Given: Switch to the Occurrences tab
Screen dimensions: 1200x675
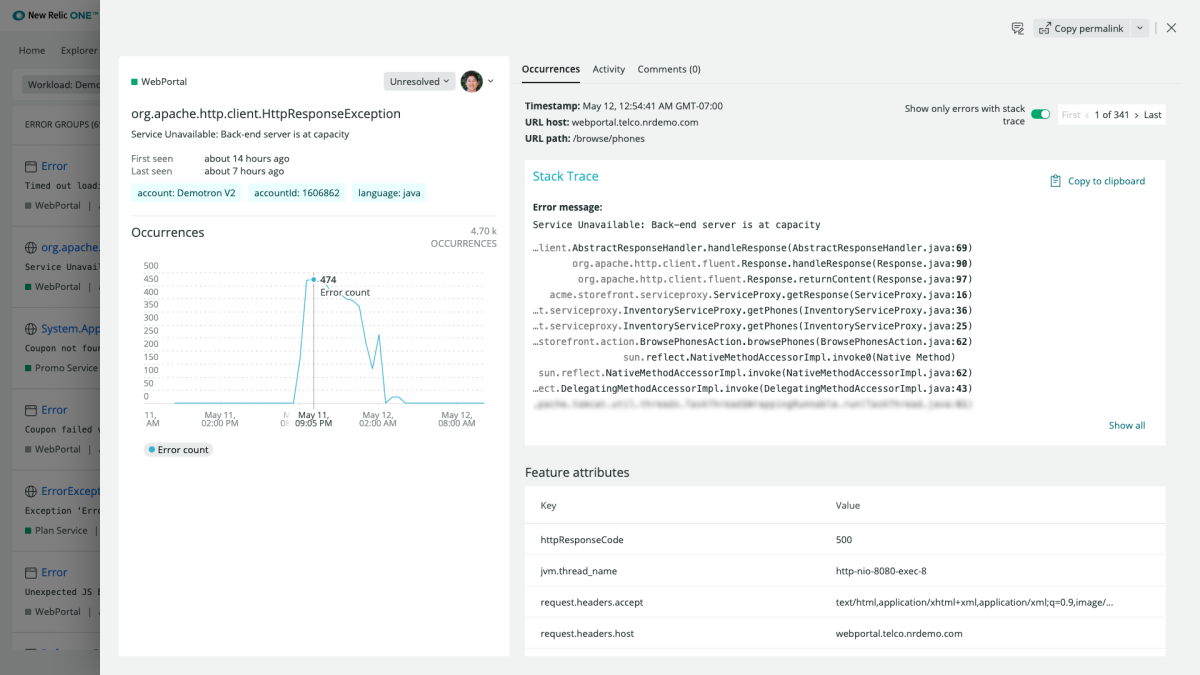Looking at the screenshot, I should (x=551, y=69).
